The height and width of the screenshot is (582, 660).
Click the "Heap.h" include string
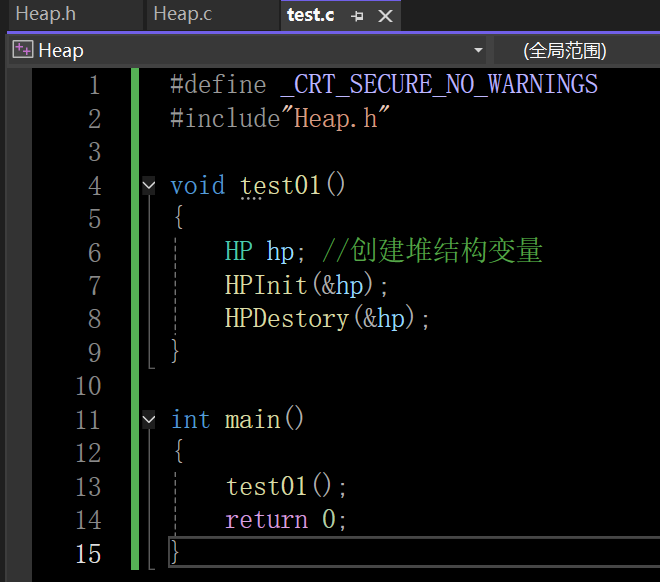click(x=335, y=118)
